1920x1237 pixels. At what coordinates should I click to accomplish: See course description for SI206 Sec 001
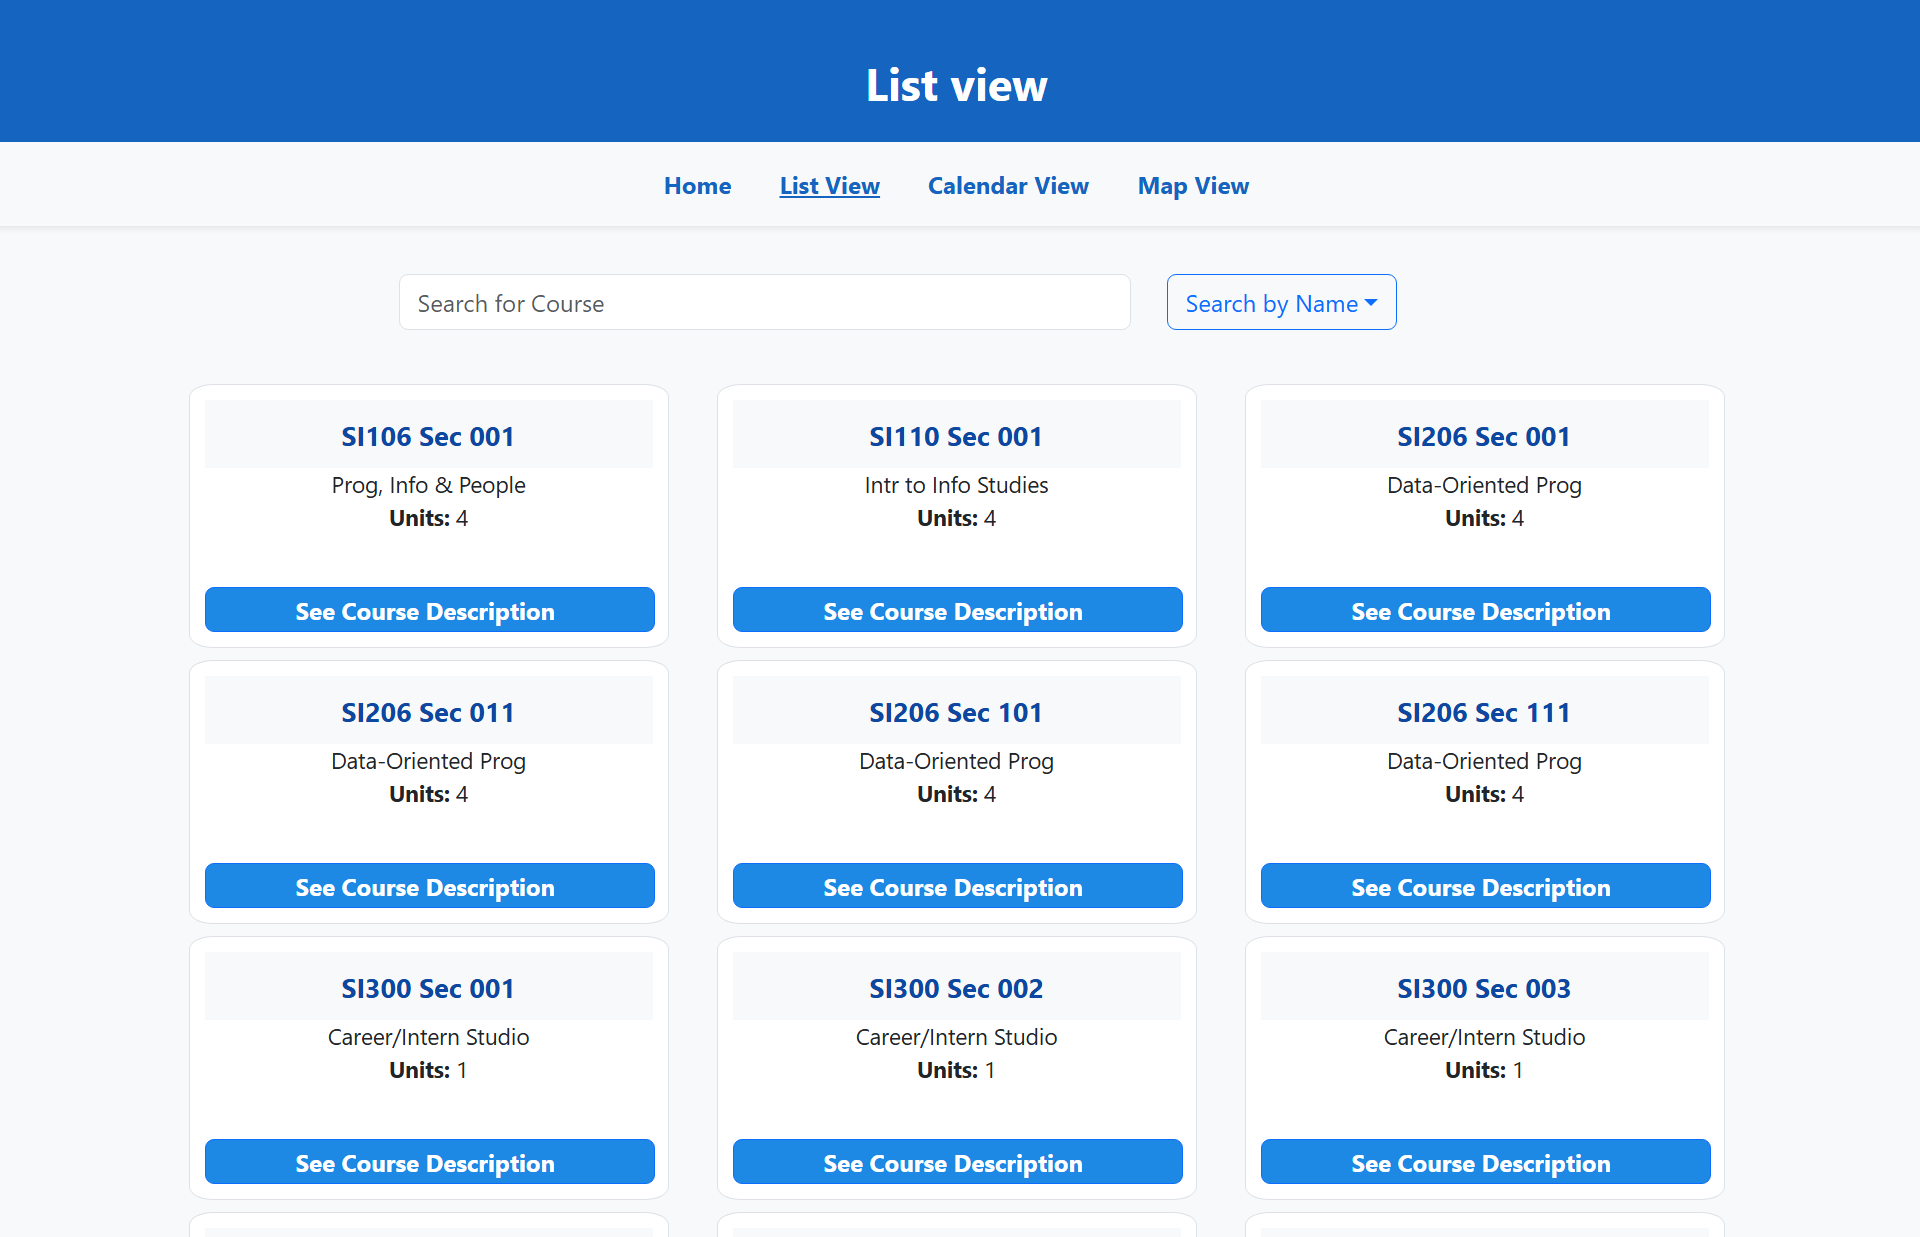click(x=1485, y=610)
